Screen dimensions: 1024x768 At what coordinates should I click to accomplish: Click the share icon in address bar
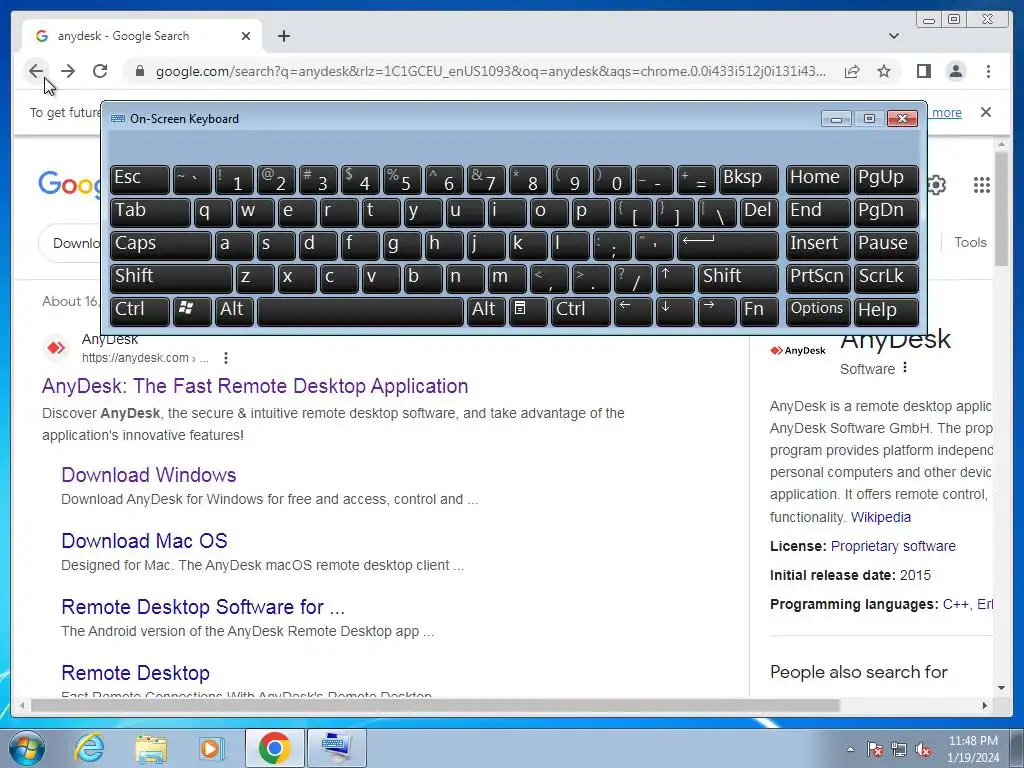[852, 71]
